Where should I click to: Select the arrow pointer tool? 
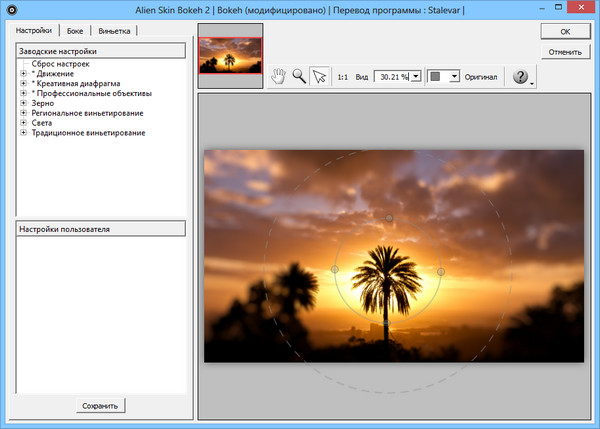(x=319, y=76)
